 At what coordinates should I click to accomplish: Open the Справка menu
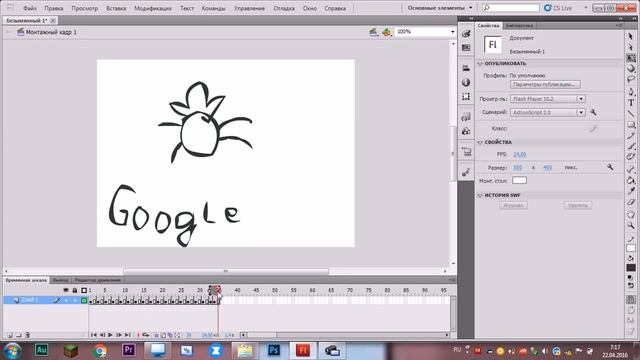(335, 8)
